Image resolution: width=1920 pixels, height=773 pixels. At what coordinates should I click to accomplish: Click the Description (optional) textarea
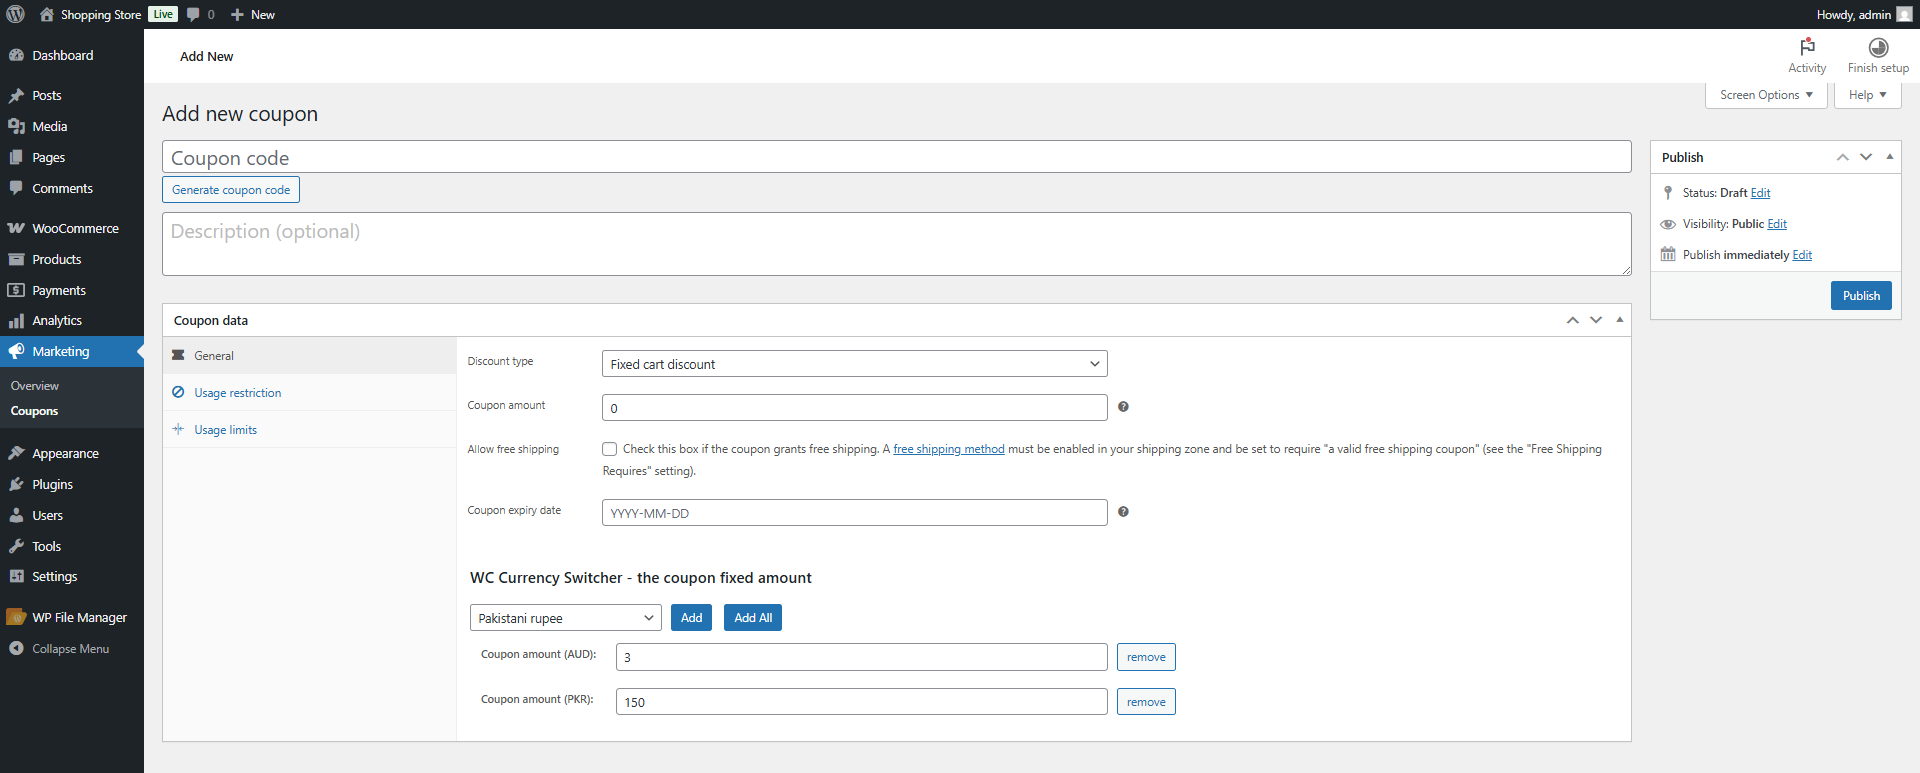(897, 244)
